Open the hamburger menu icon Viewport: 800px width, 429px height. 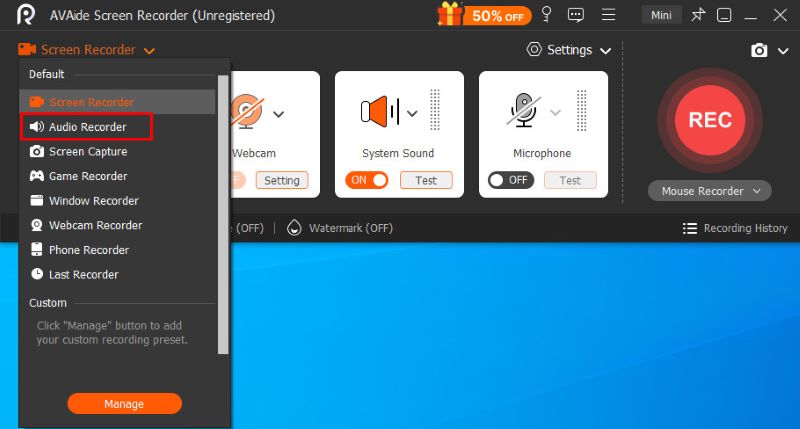point(608,15)
